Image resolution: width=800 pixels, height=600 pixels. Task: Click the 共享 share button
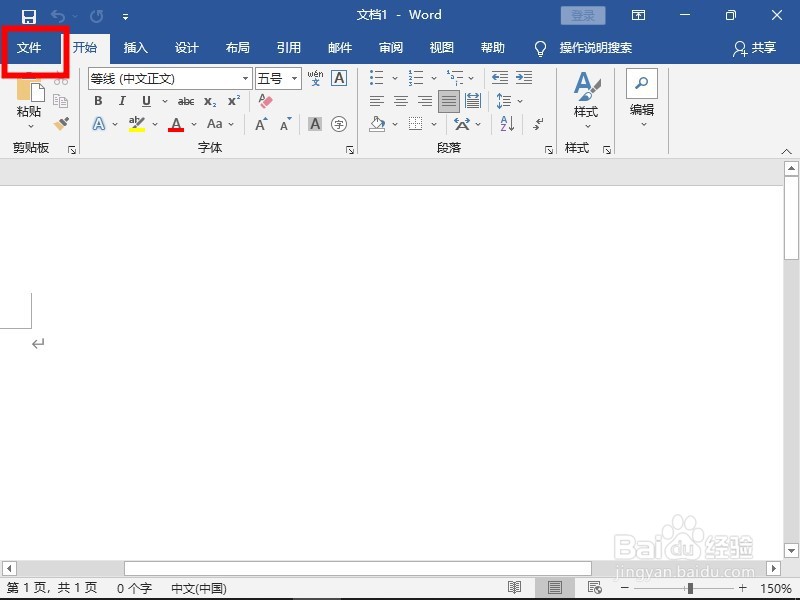pyautogui.click(x=755, y=48)
